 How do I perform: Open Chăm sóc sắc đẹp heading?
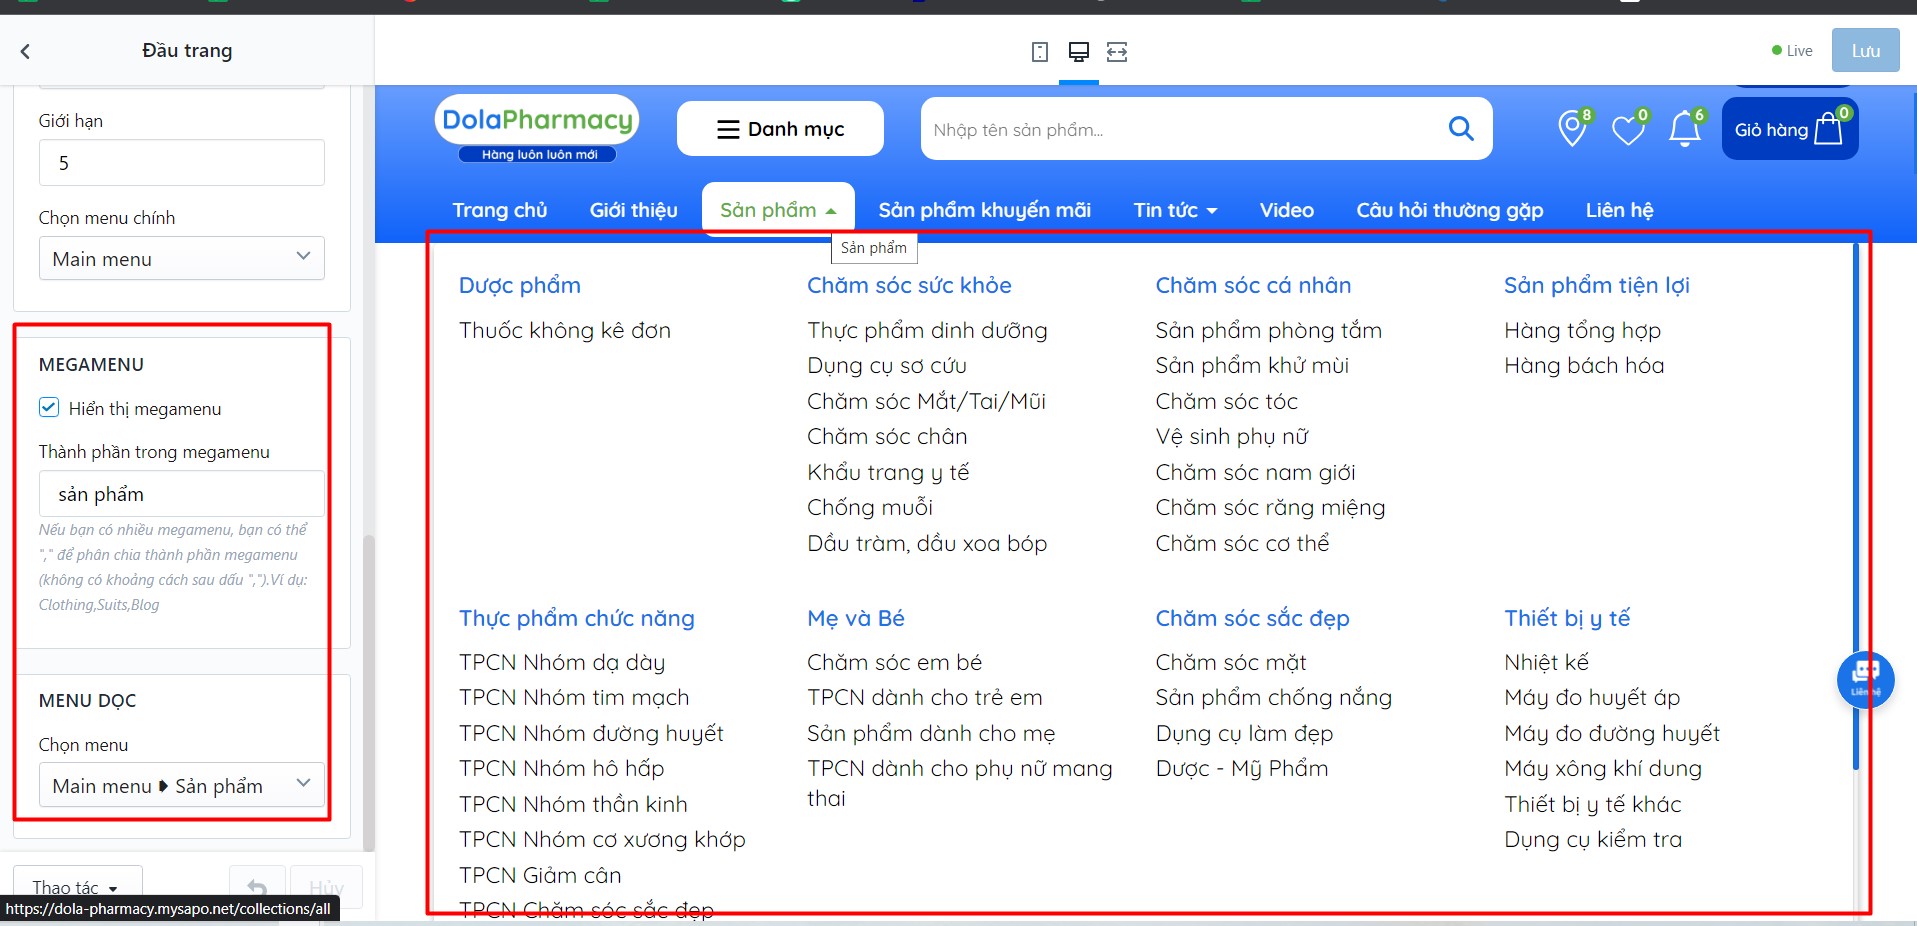(1252, 618)
